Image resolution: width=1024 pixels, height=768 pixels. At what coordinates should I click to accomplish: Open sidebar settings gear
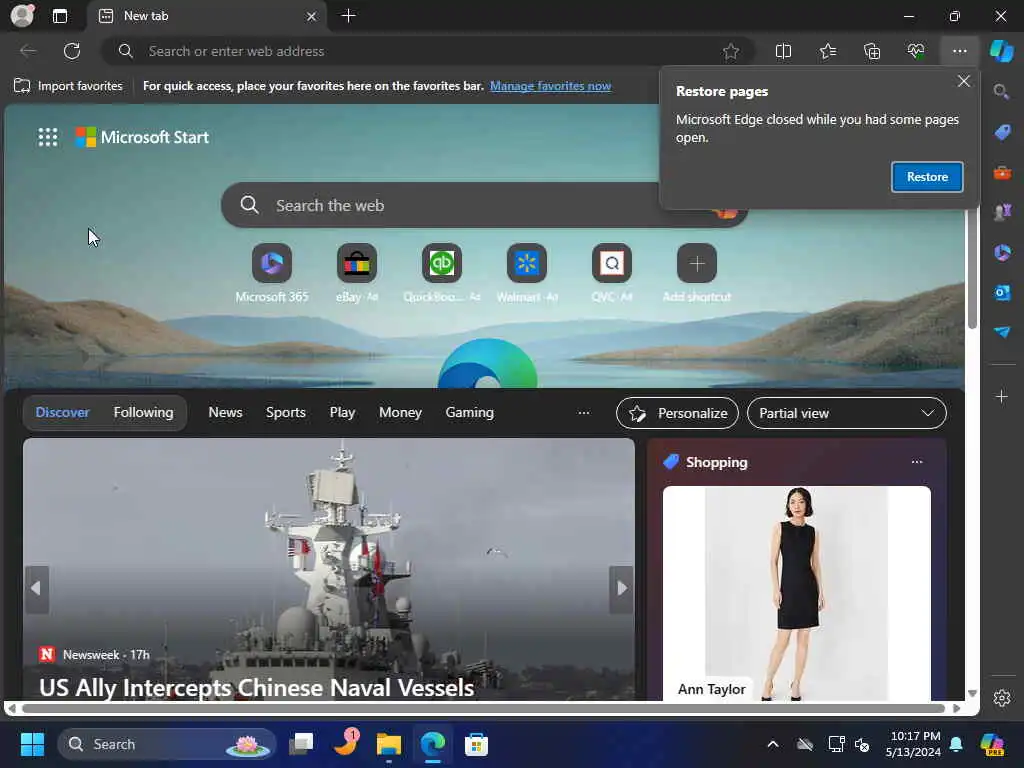(x=1001, y=698)
